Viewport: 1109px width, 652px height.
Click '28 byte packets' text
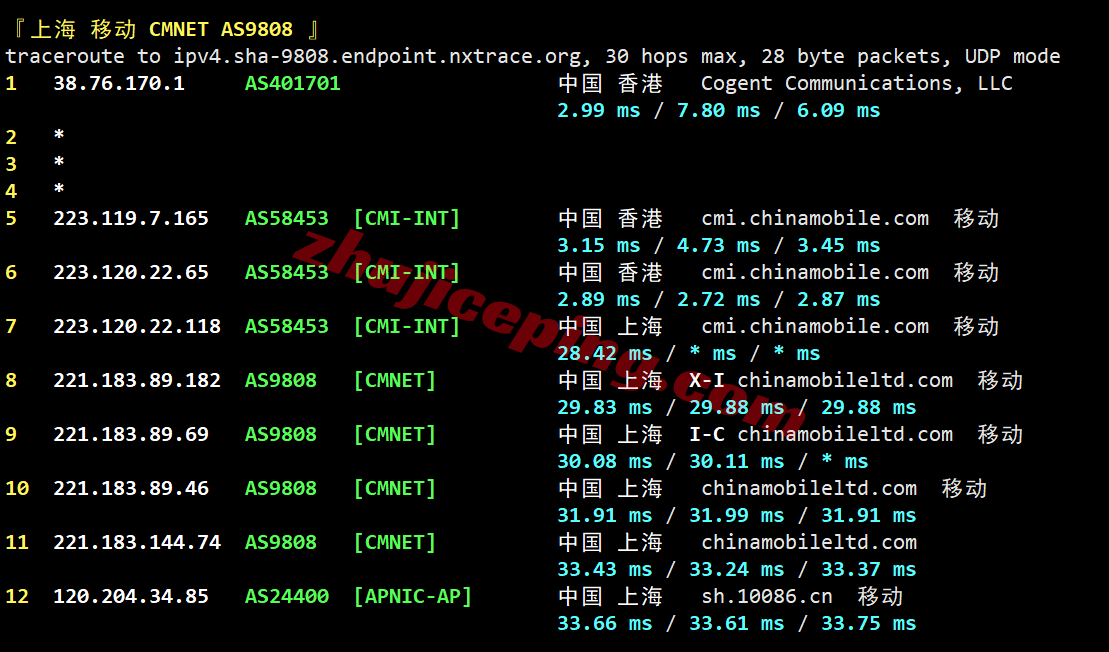[x=851, y=57]
